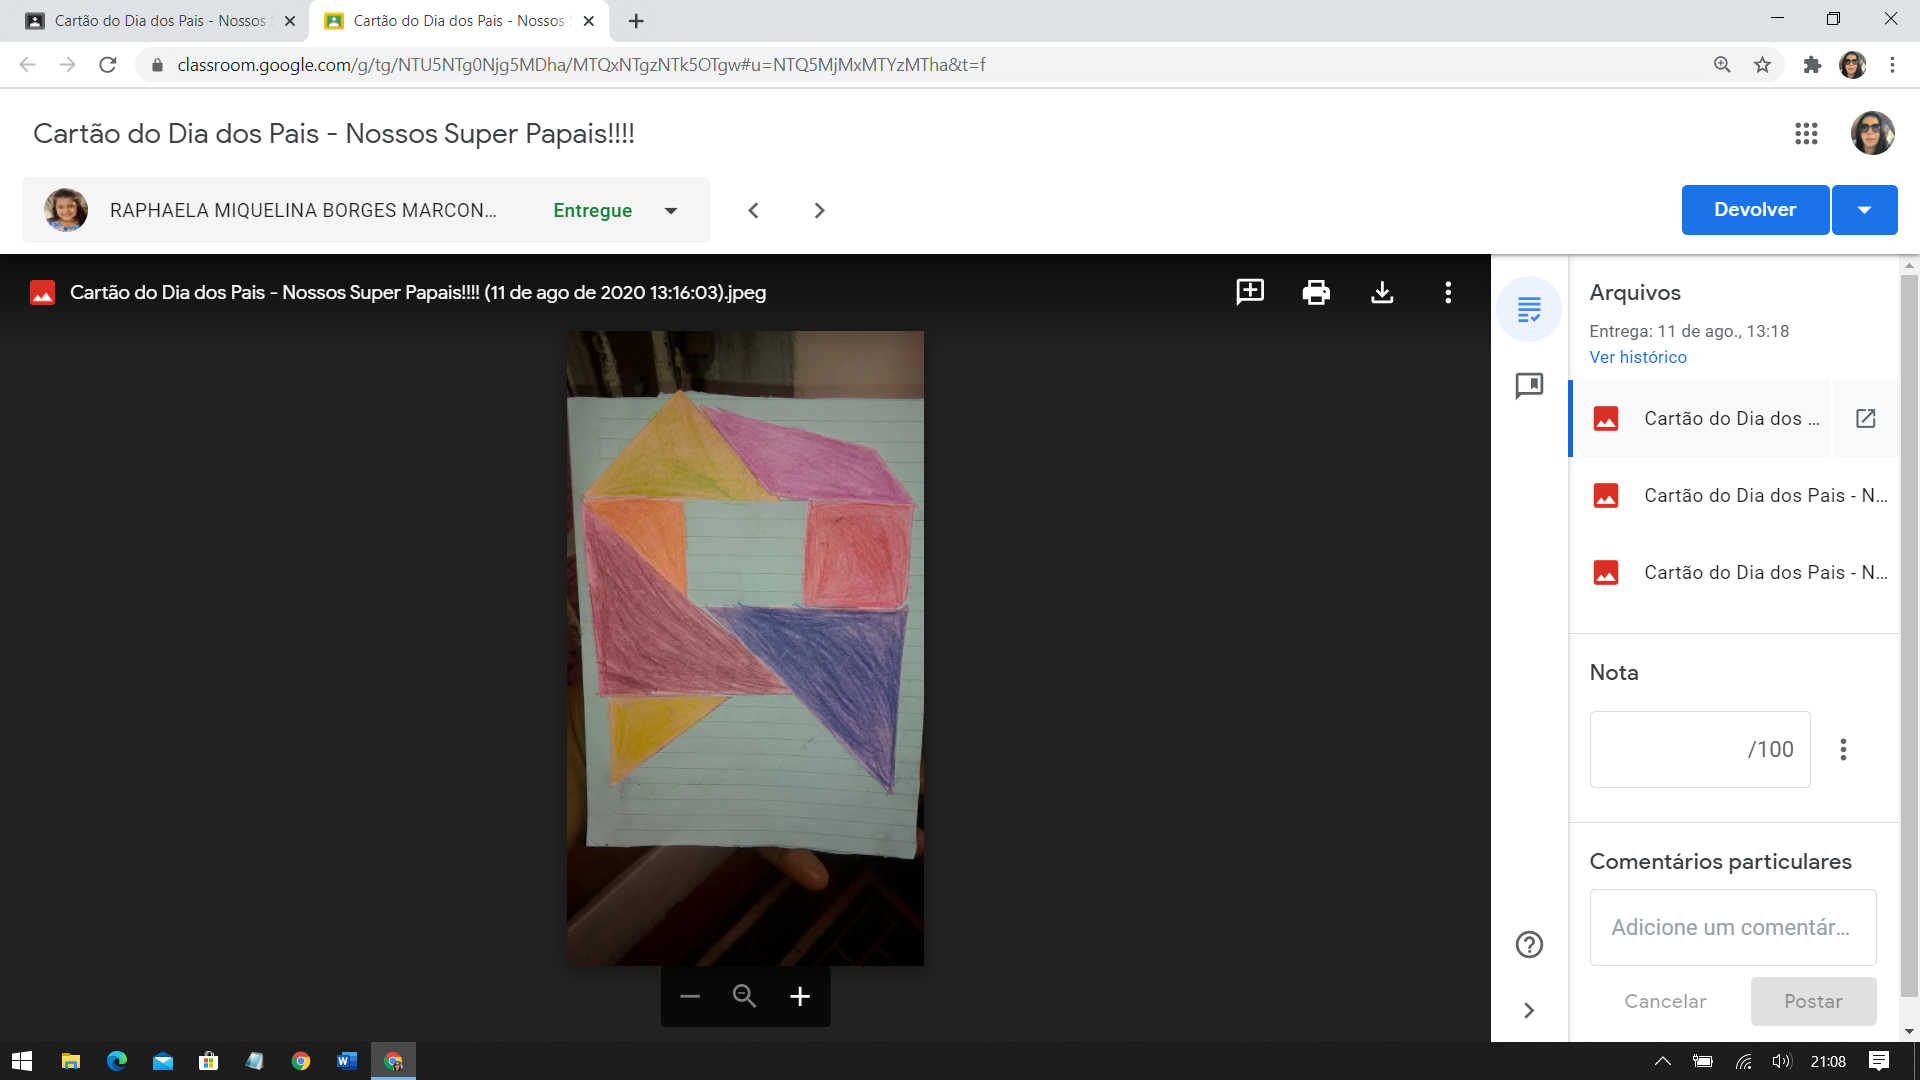Click student name RAPHAELA MIQUELINA BORGES
1920x1080 pixels.
click(x=303, y=210)
